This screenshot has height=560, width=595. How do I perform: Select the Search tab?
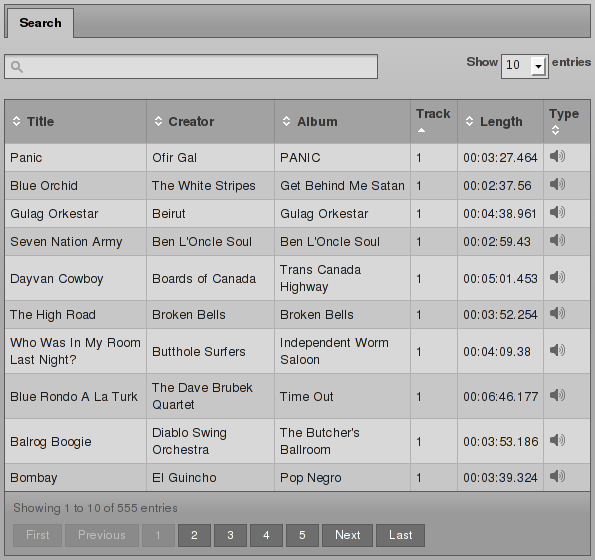[x=40, y=23]
